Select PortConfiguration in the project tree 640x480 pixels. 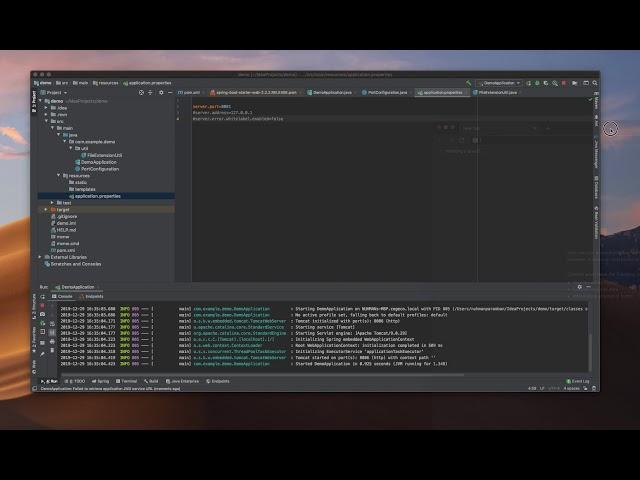pos(97,169)
